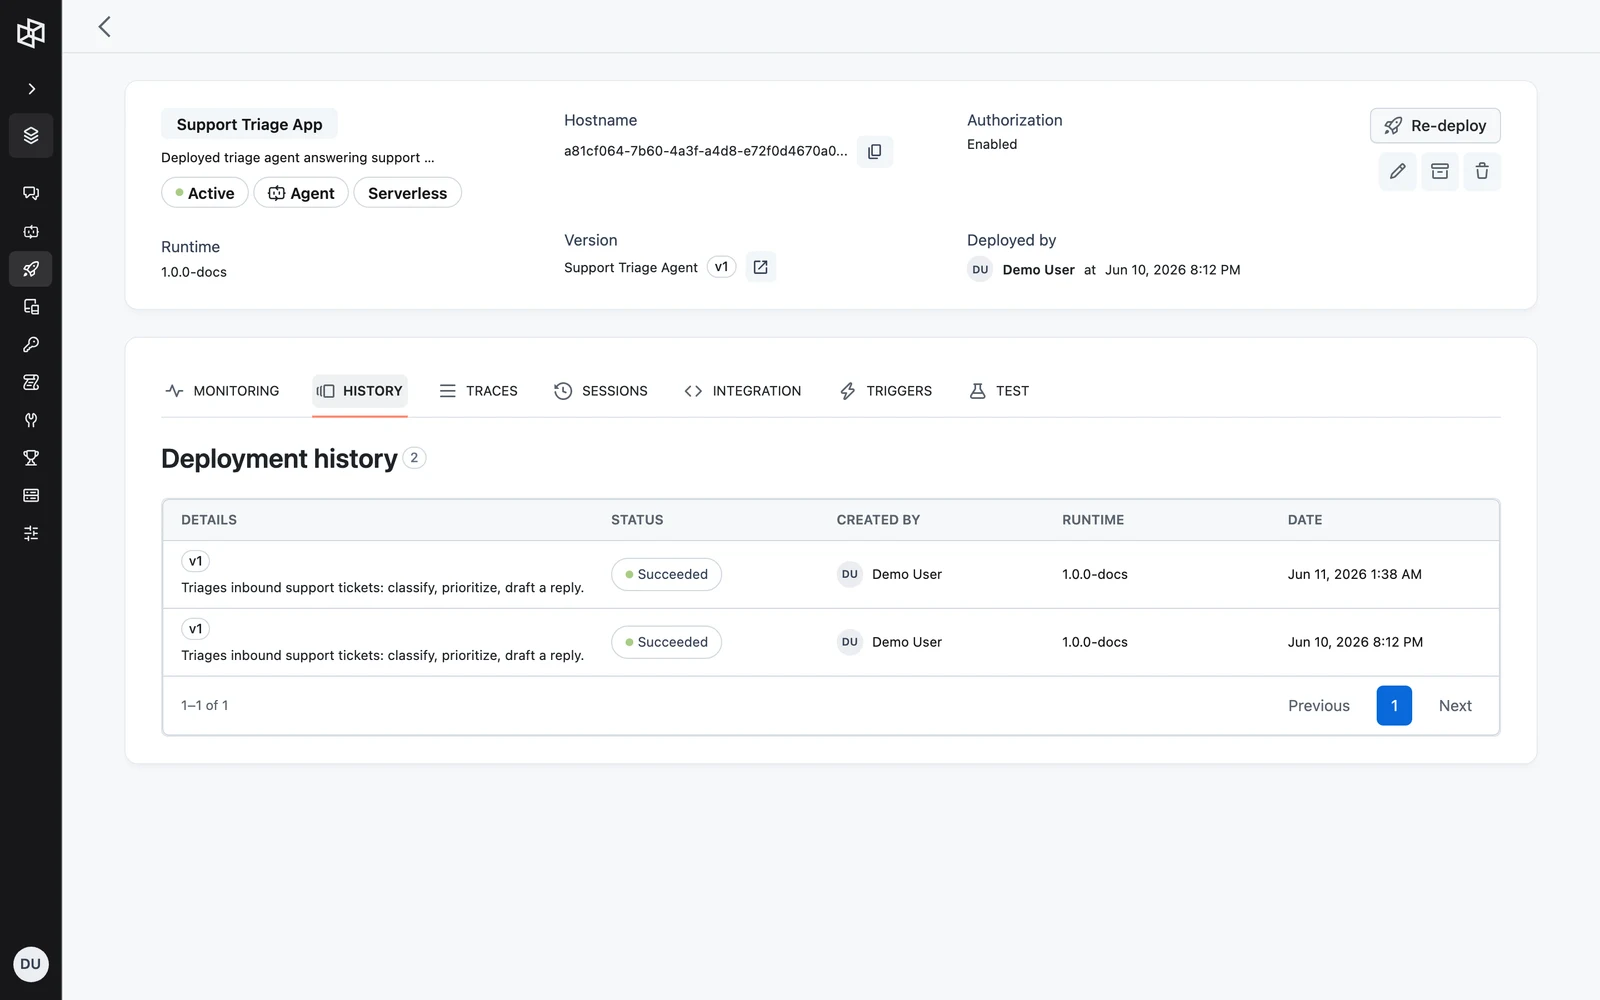
Task: Click the deployment history count badge 2
Action: [414, 458]
